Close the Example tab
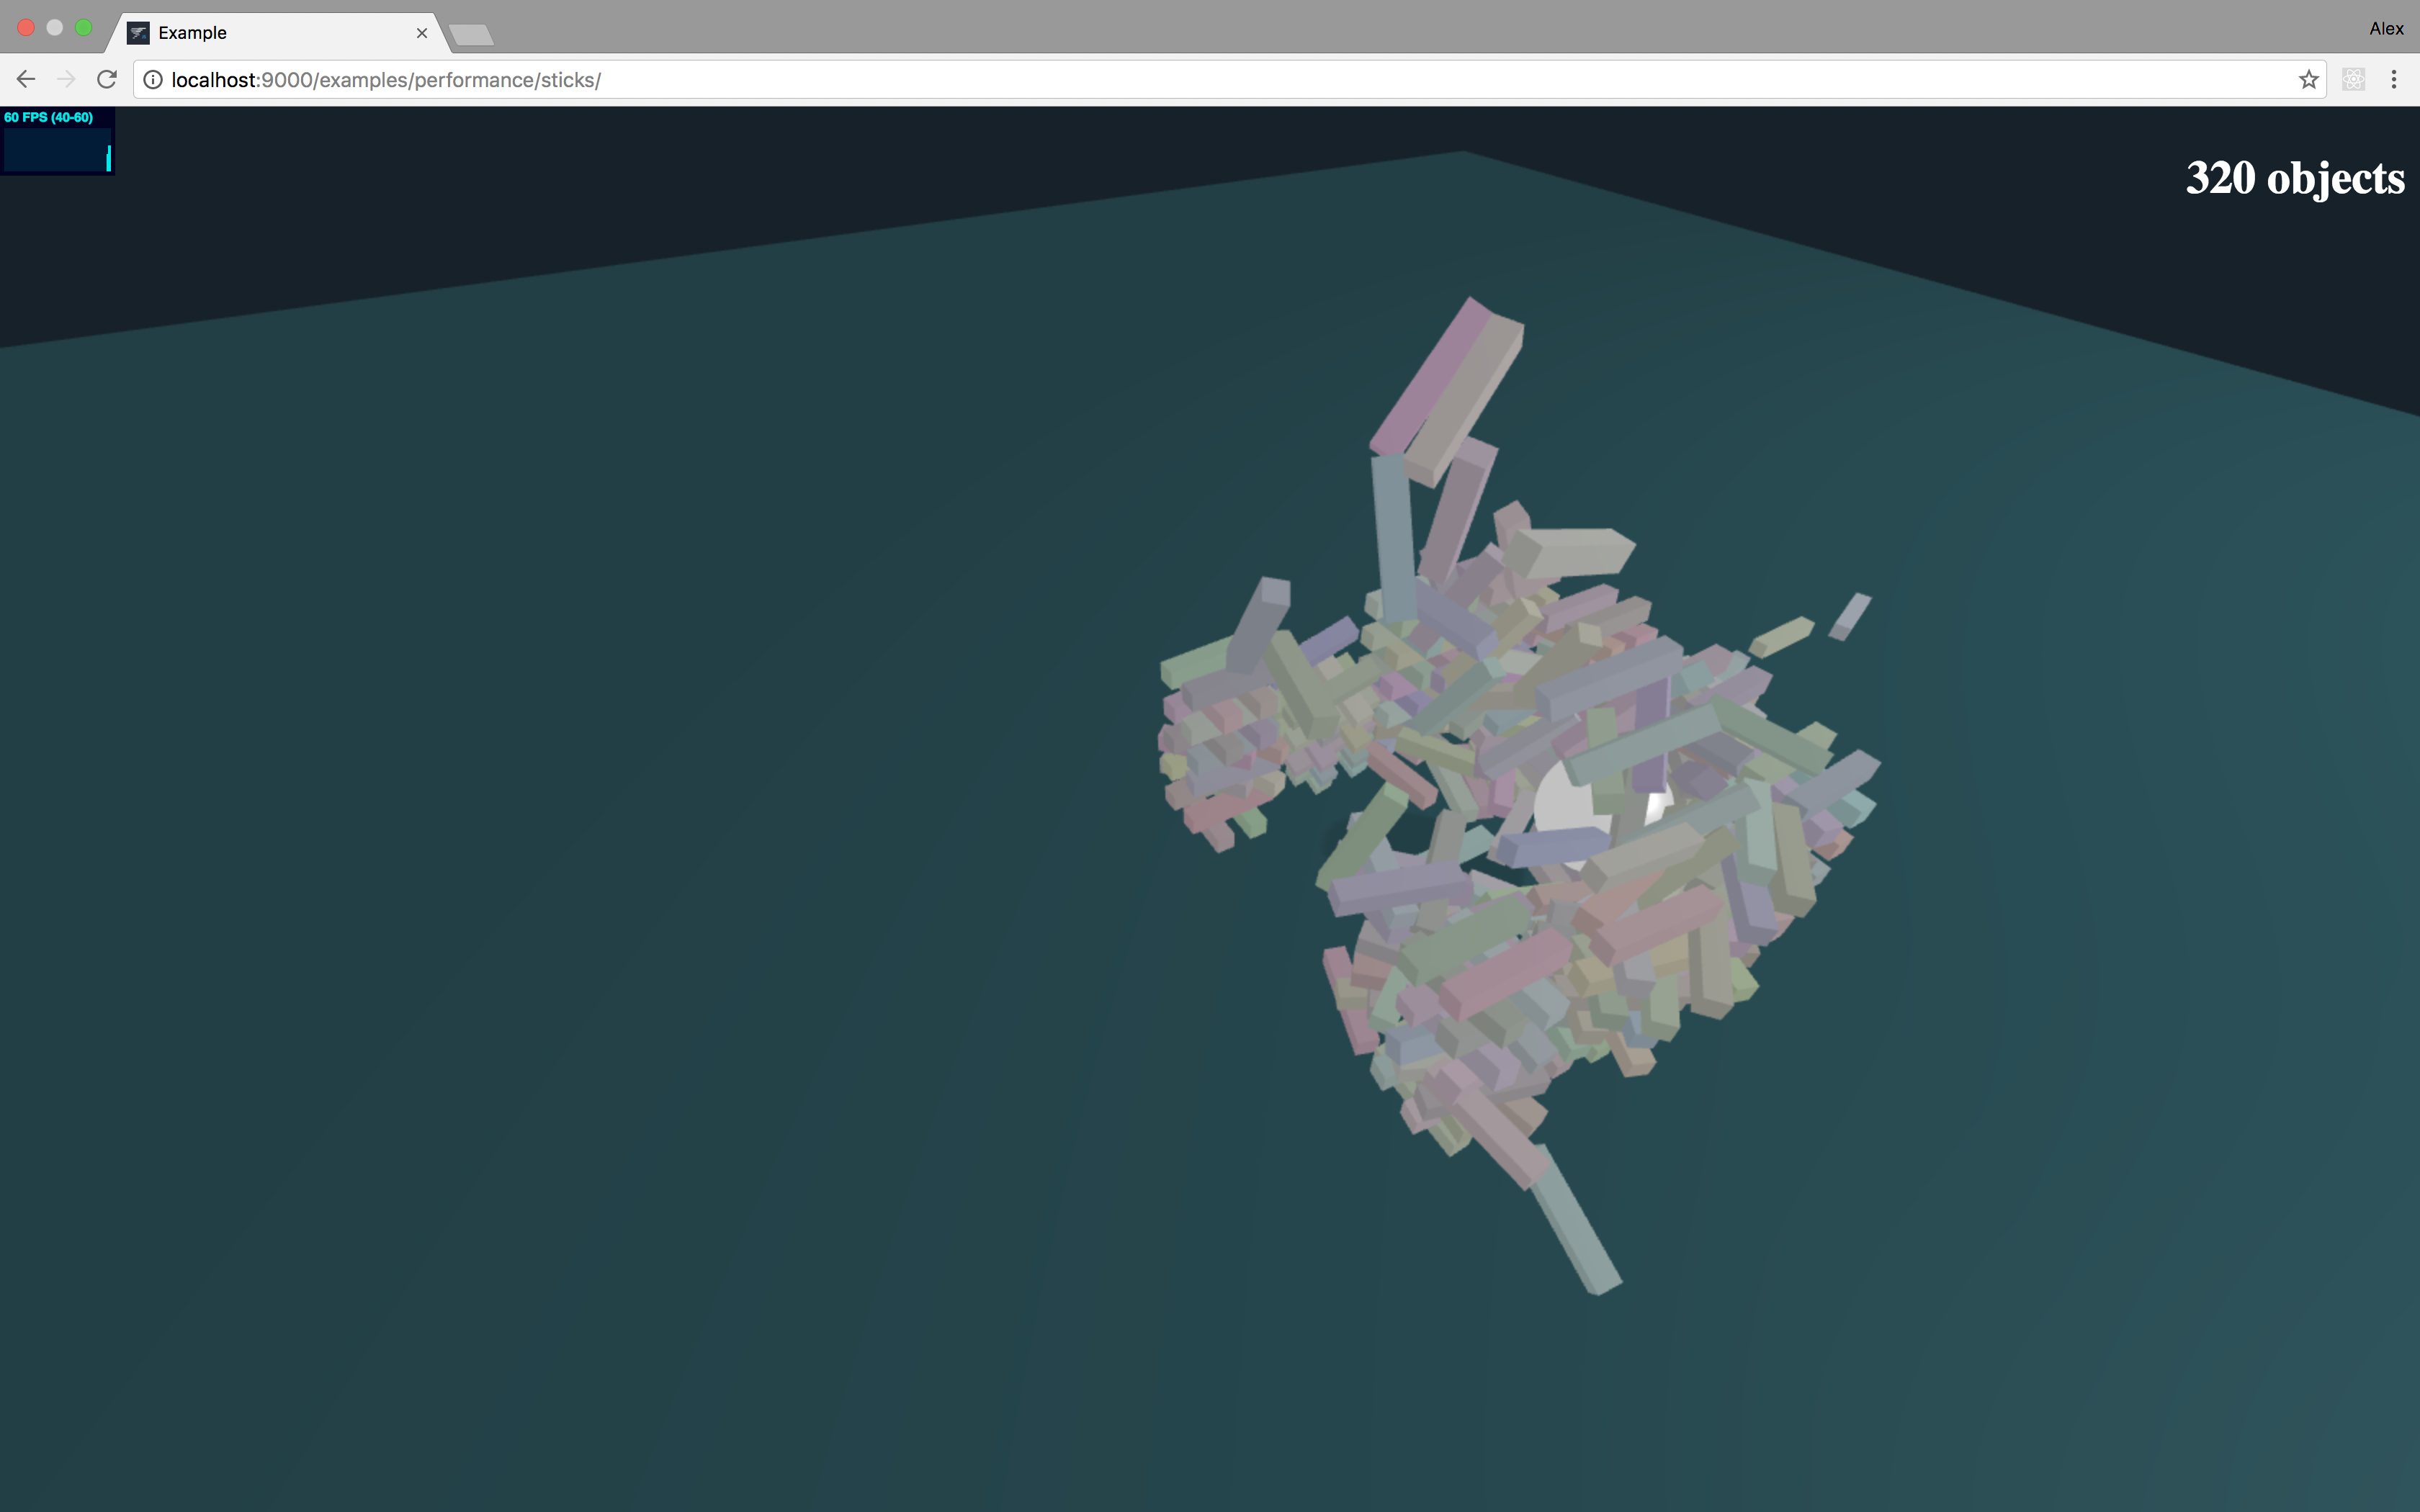Viewport: 2420px width, 1512px height. [422, 33]
